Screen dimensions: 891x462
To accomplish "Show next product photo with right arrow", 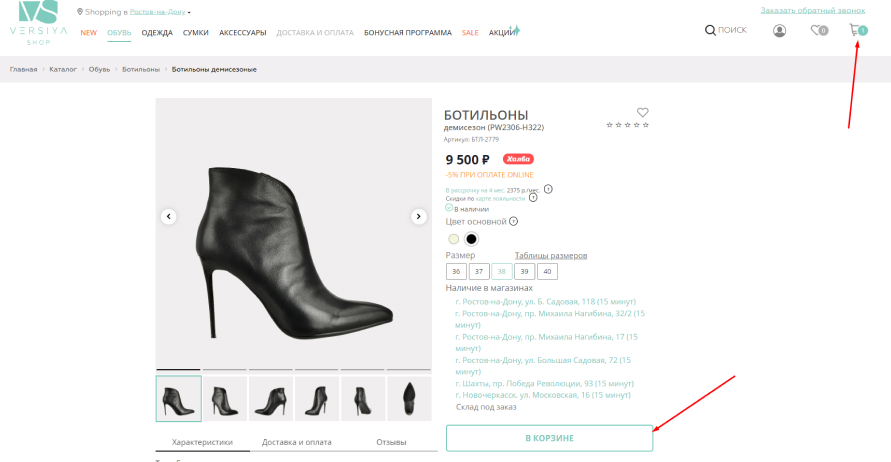I will tap(419, 216).
